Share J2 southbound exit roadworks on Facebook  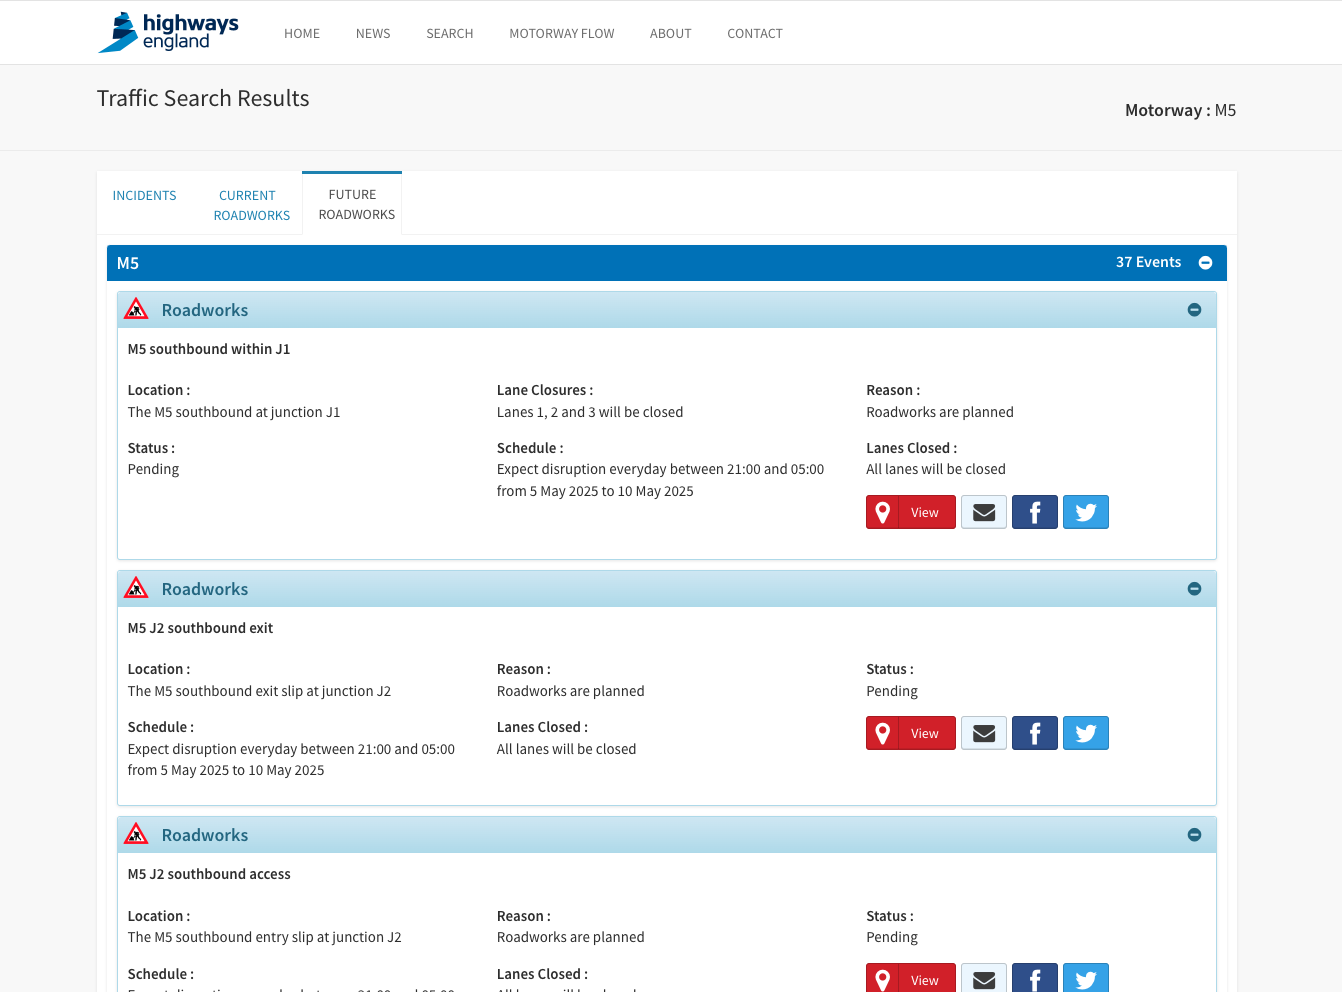pos(1035,733)
